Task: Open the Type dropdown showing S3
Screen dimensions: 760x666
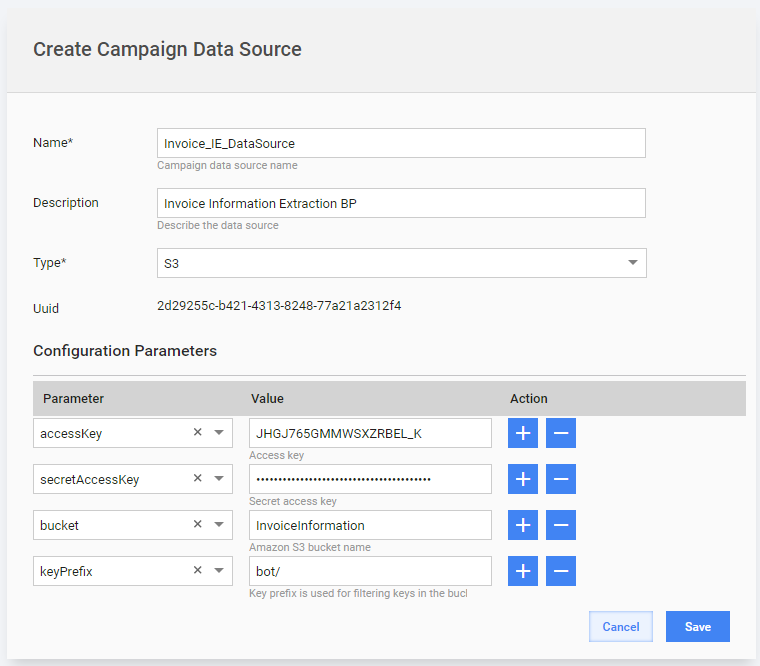Action: (x=401, y=263)
